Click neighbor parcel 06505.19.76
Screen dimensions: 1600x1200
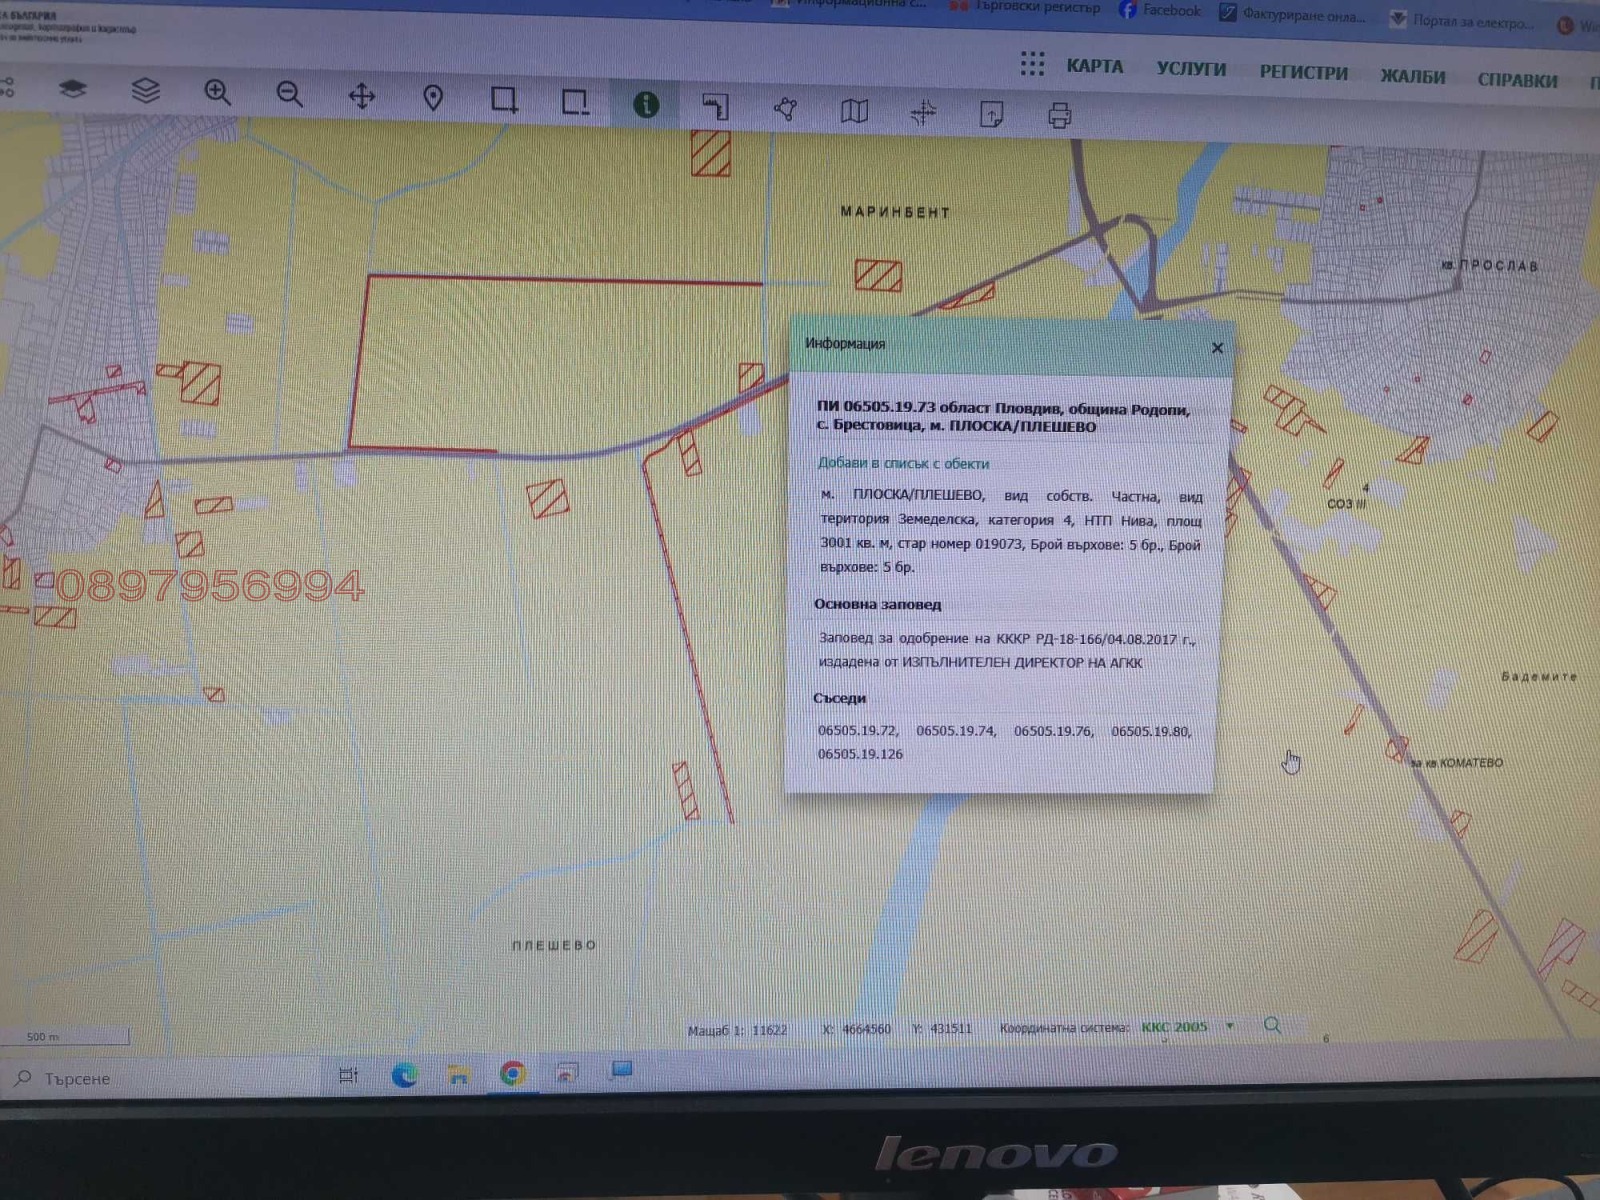pos(1054,731)
